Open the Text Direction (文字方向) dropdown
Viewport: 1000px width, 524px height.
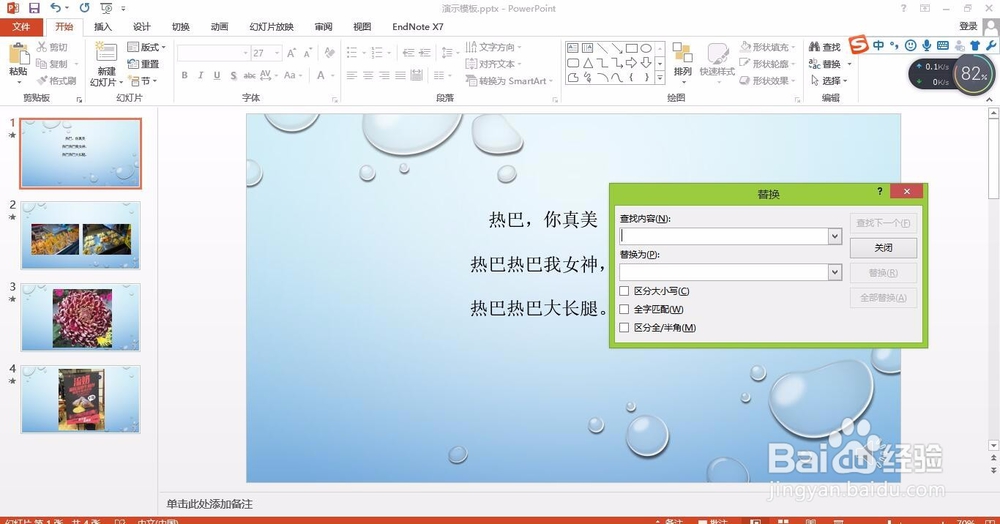click(x=493, y=47)
